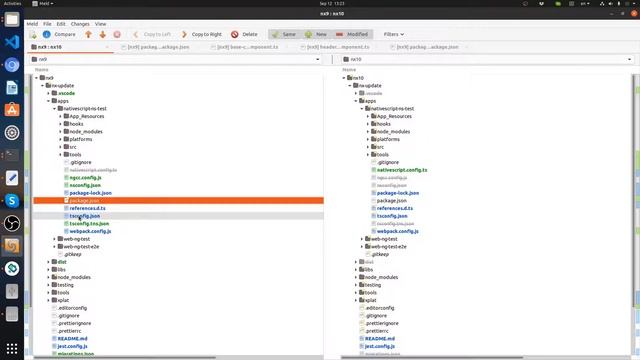The width and height of the screenshot is (640, 360).
Task: Select README.md in right pane
Action: [380, 339]
